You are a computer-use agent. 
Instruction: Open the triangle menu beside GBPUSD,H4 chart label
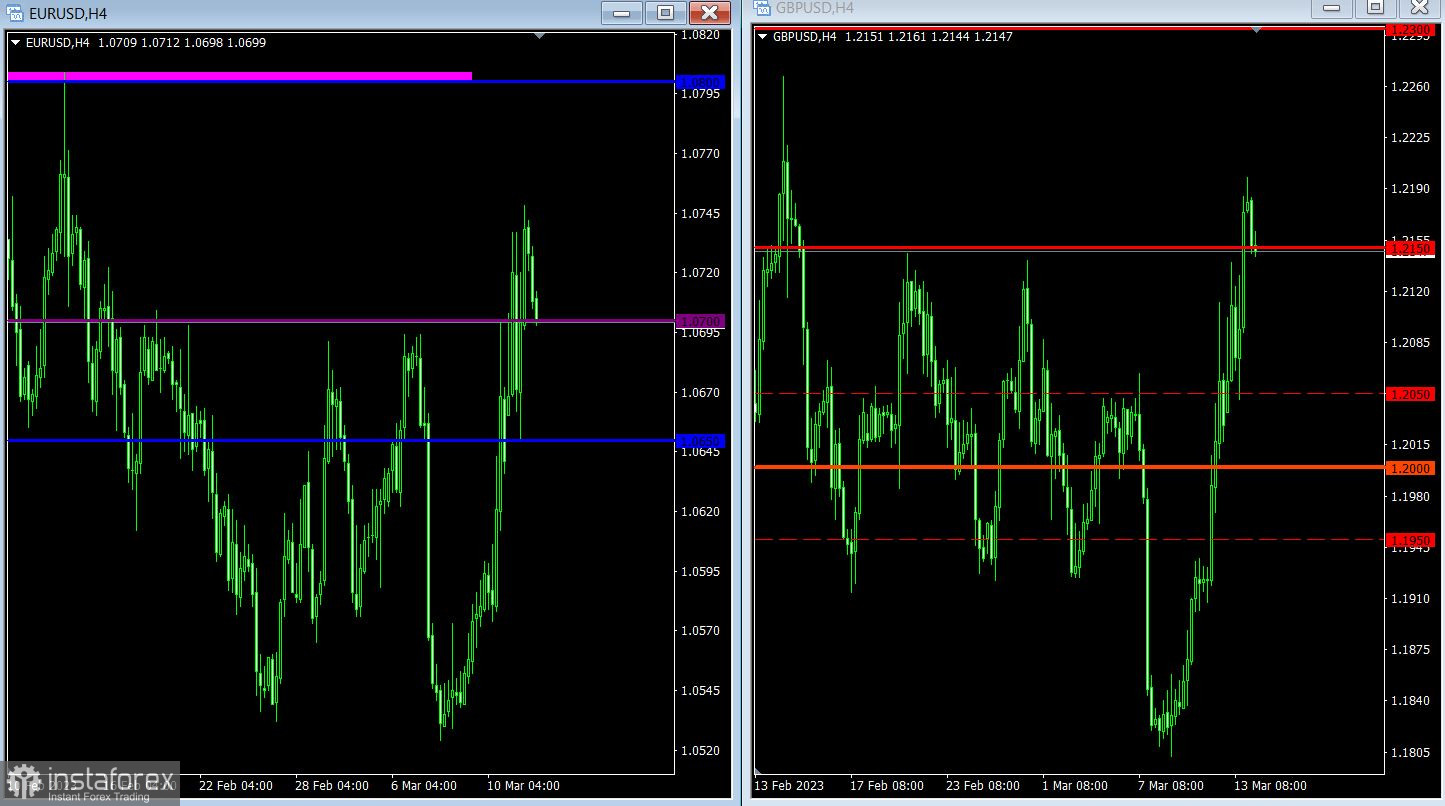764,37
